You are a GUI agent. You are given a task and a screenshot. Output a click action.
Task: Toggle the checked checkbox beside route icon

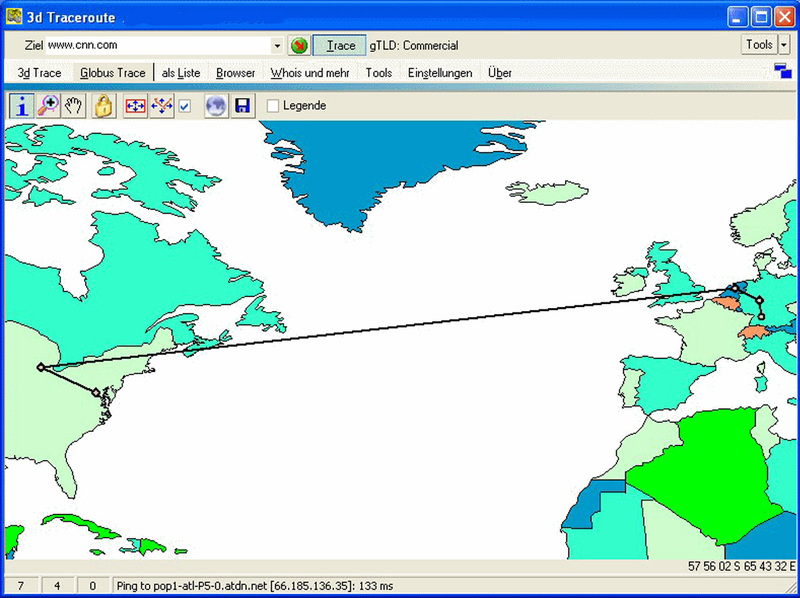[185, 106]
